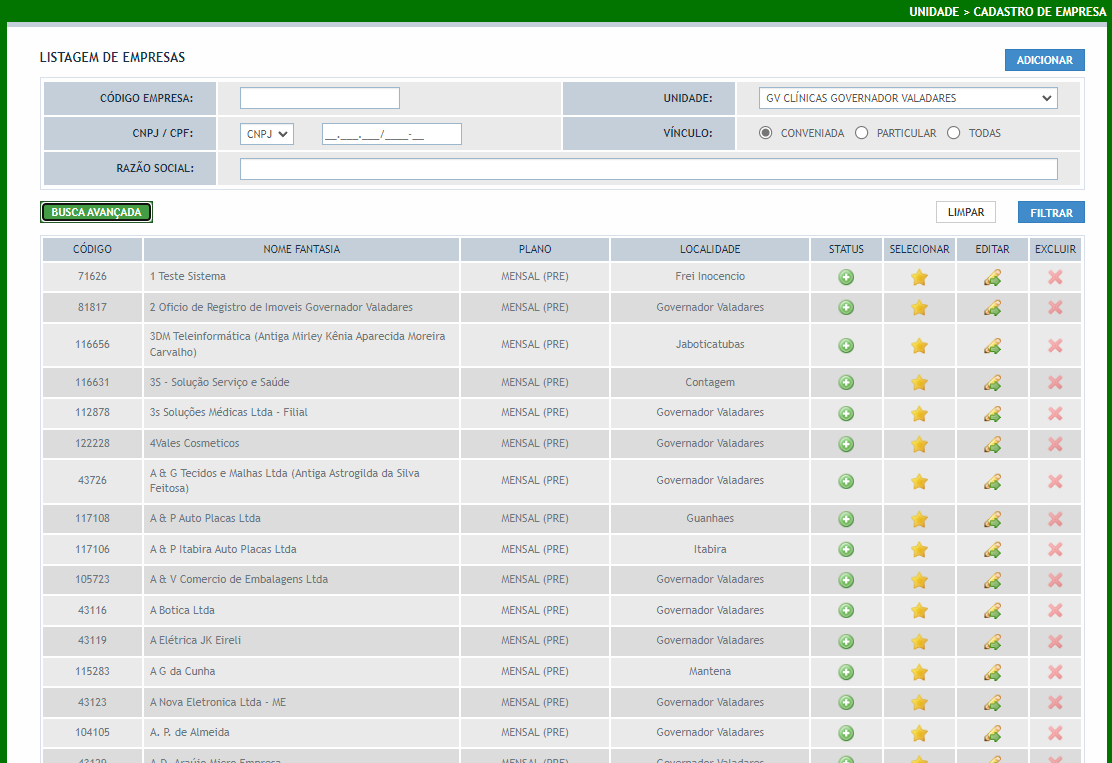Click company code 116656
This screenshot has height=763, width=1112.
tap(92, 345)
